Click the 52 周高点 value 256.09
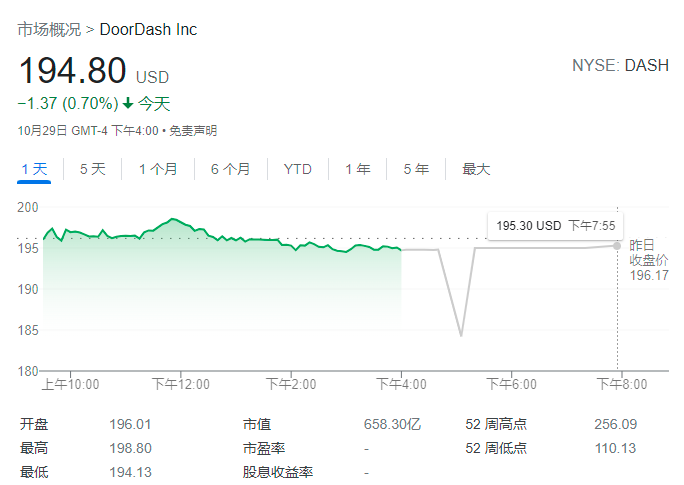 pyautogui.click(x=615, y=424)
